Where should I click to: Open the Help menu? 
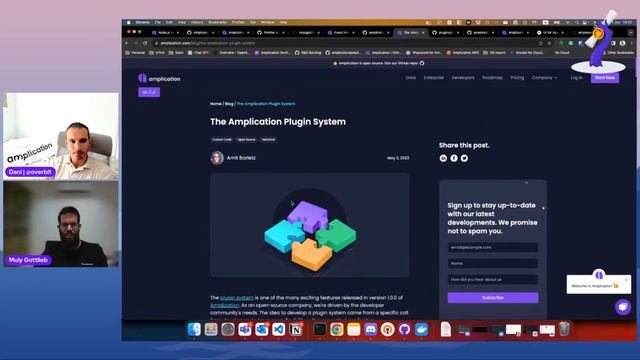pos(283,22)
